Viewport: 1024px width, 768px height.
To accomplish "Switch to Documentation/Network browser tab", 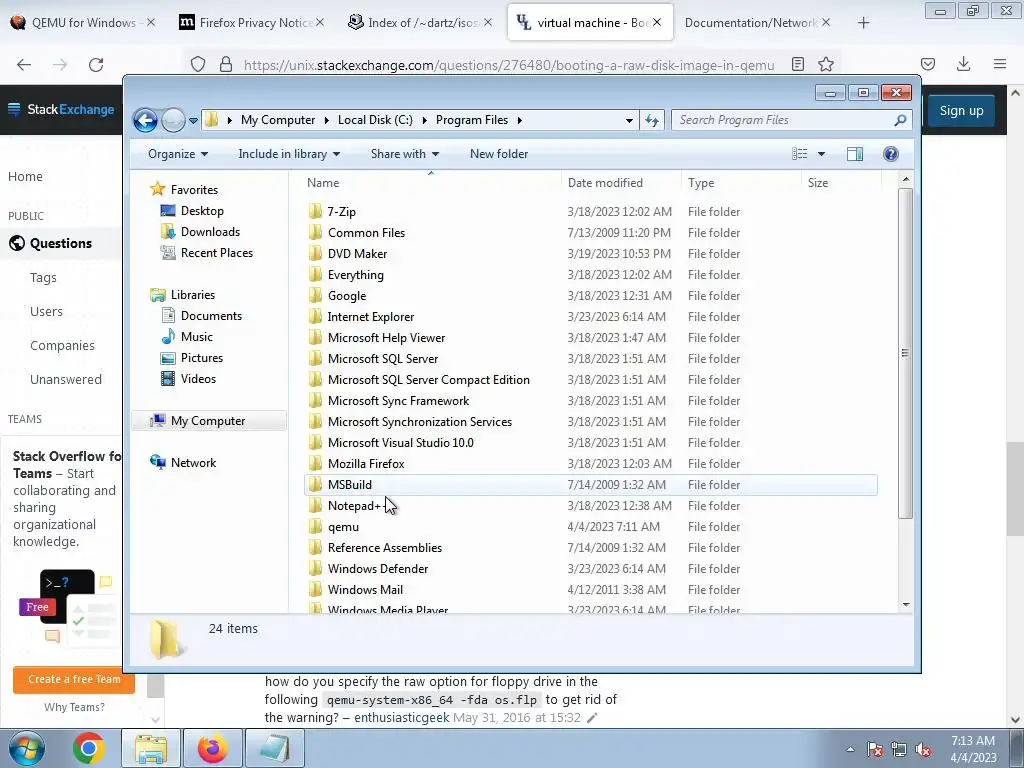I will pyautogui.click(x=758, y=23).
